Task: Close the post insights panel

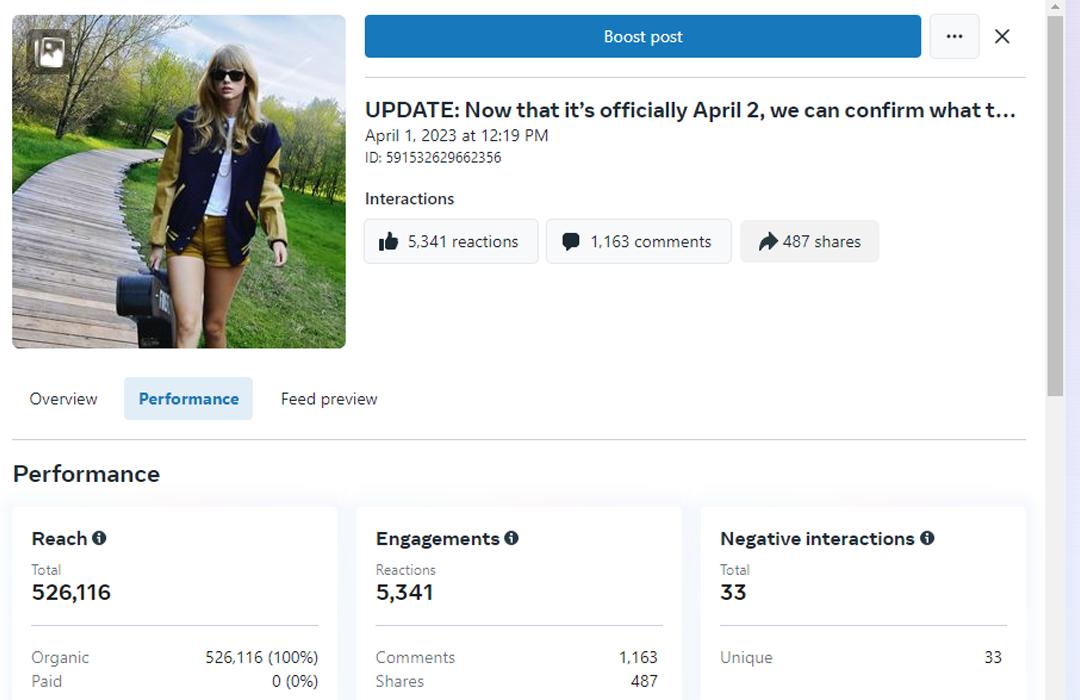Action: coord(1002,37)
